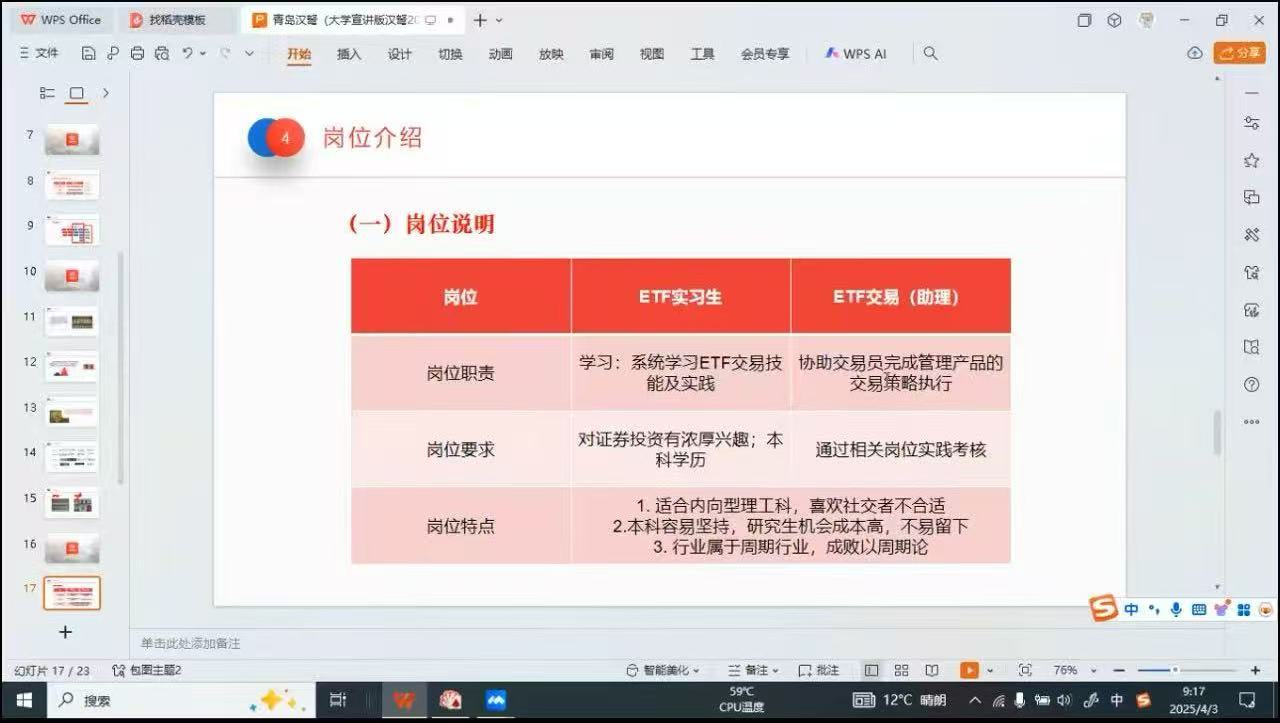The image size is (1280, 723).
Task: Toggle outline view in the slide panel
Action: pos(47,93)
